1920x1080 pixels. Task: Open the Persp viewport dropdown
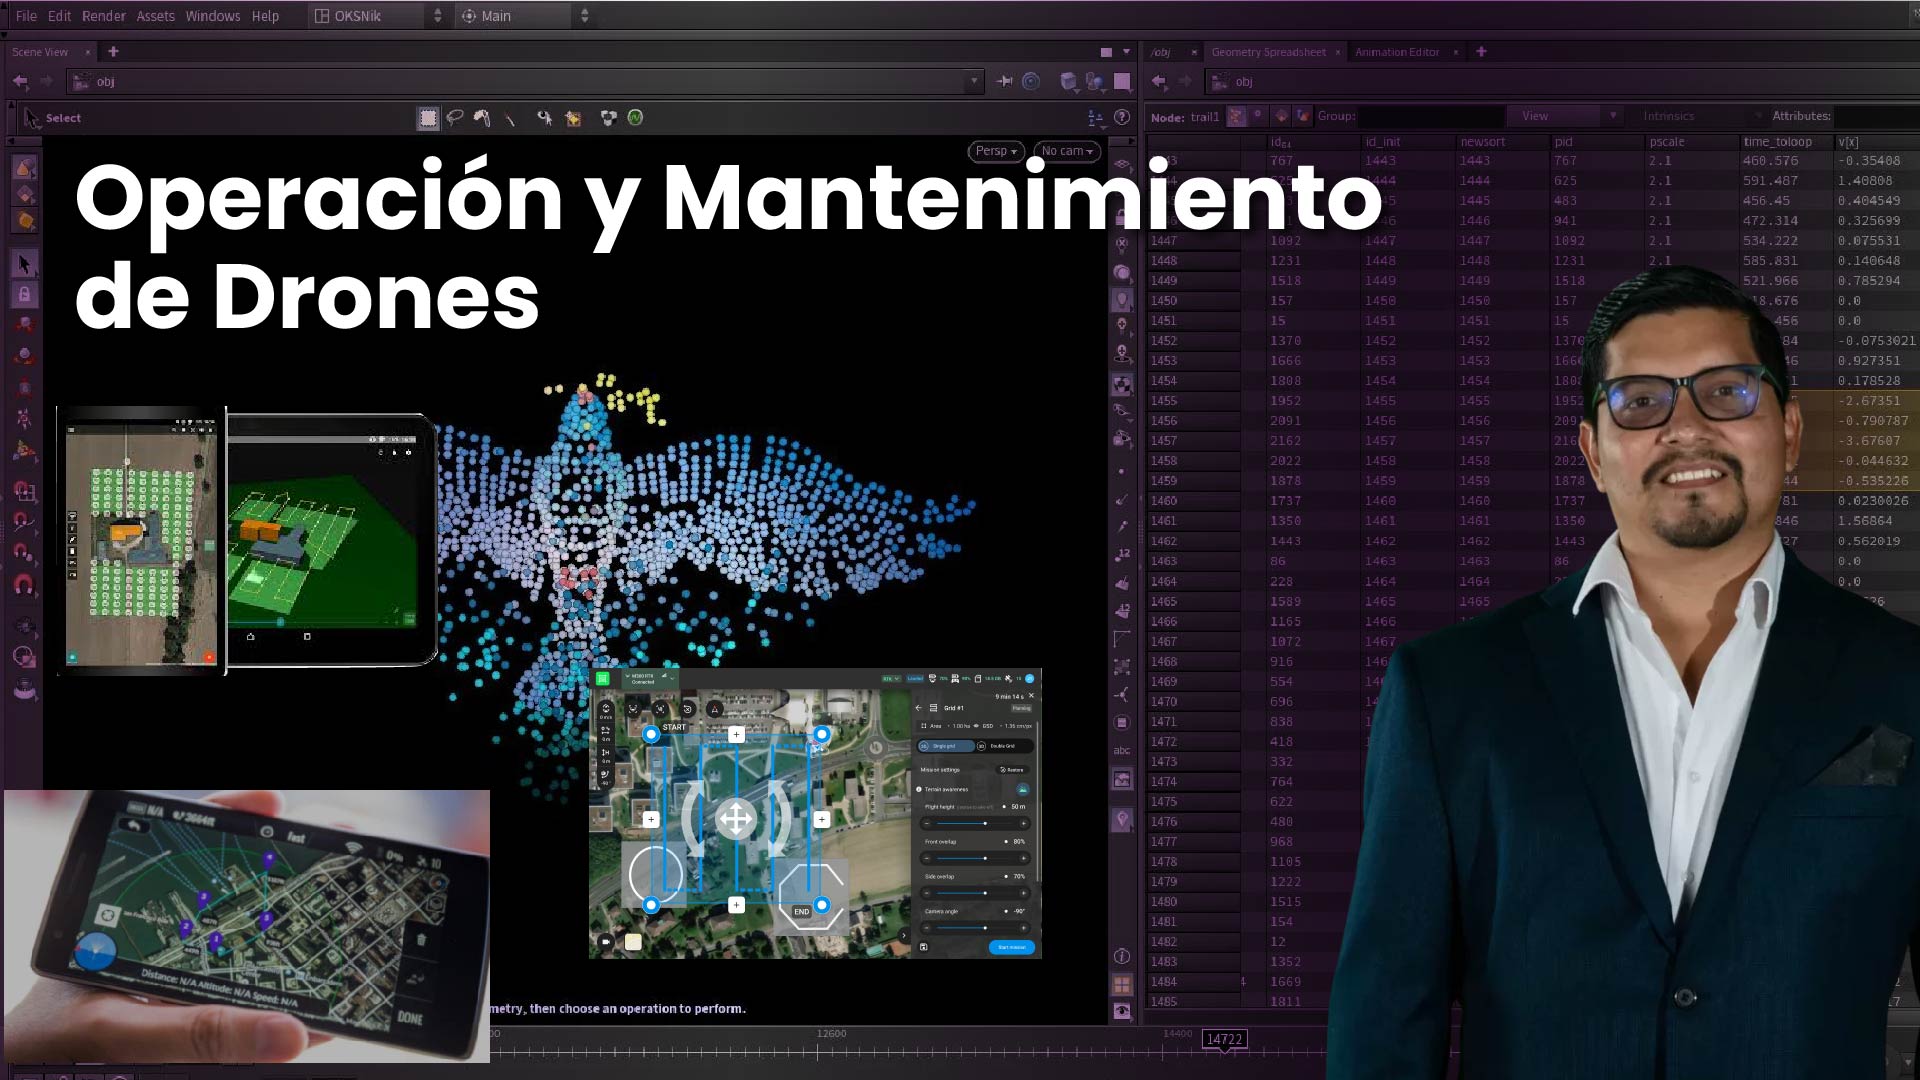(995, 151)
